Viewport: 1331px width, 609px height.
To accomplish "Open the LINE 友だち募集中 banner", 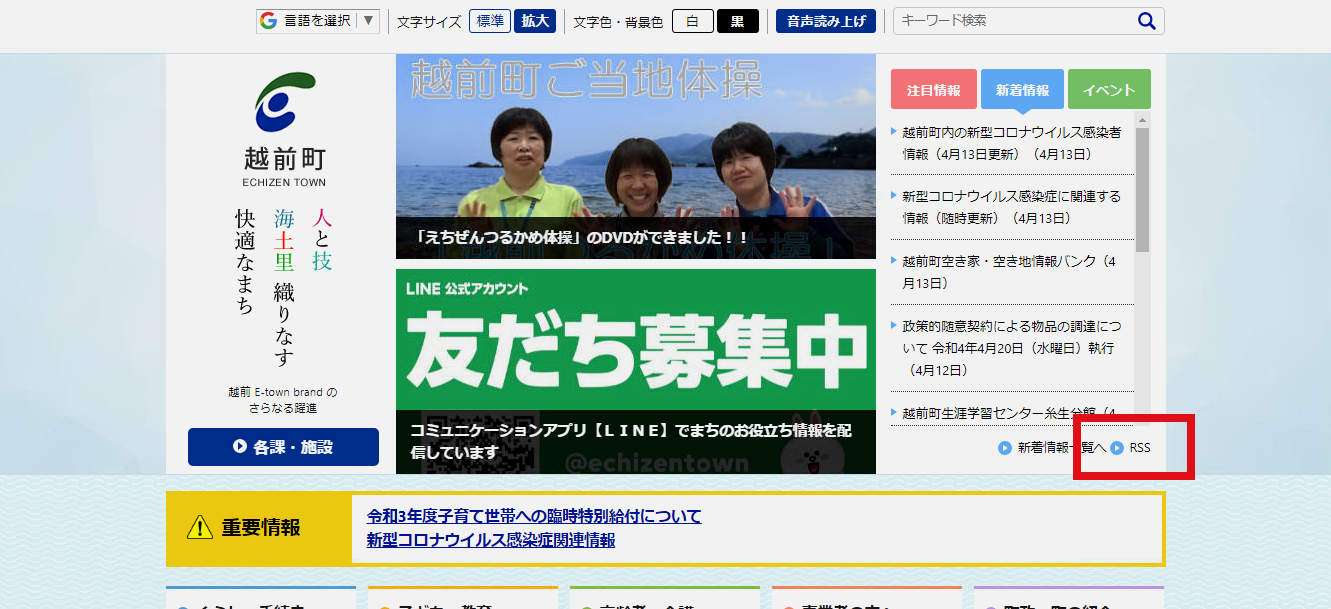I will [x=636, y=371].
